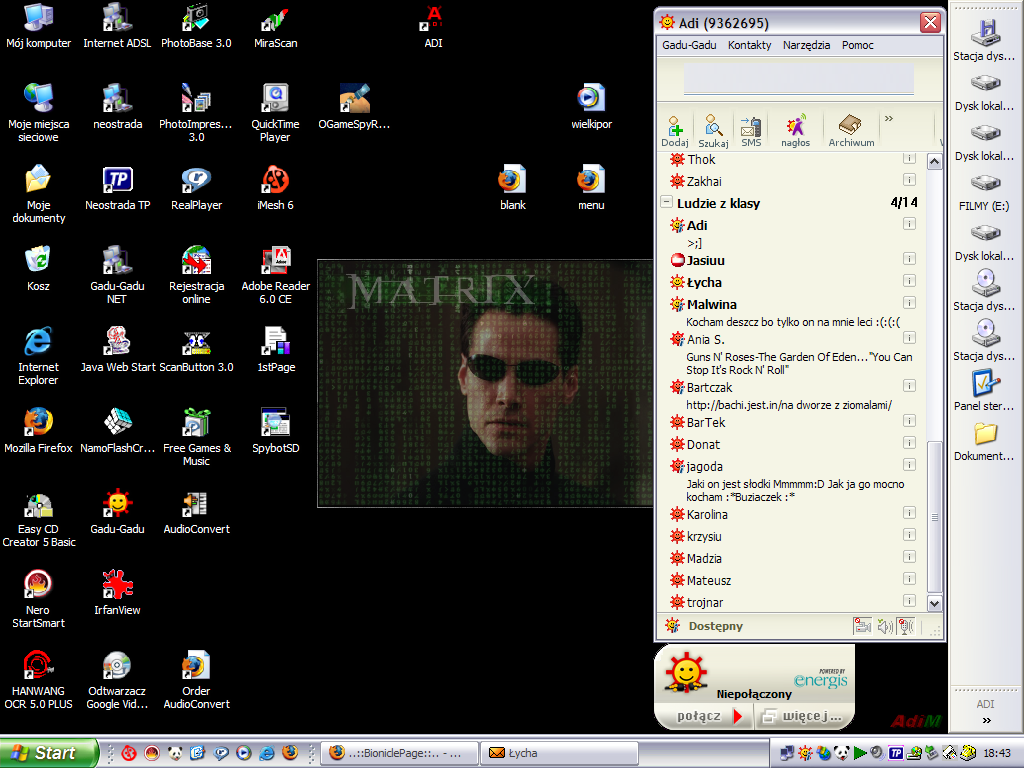
Task: Click the contact list scrollbar down arrow
Action: click(935, 603)
